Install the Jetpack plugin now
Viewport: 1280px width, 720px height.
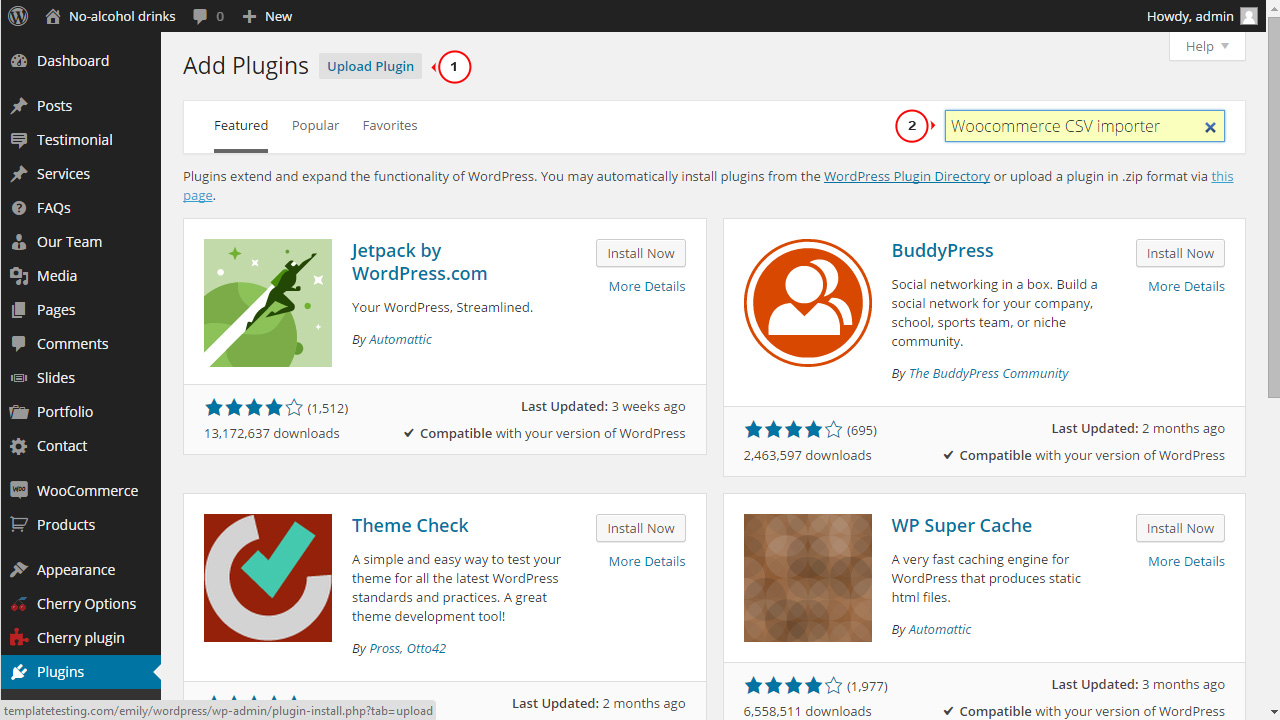coord(641,253)
